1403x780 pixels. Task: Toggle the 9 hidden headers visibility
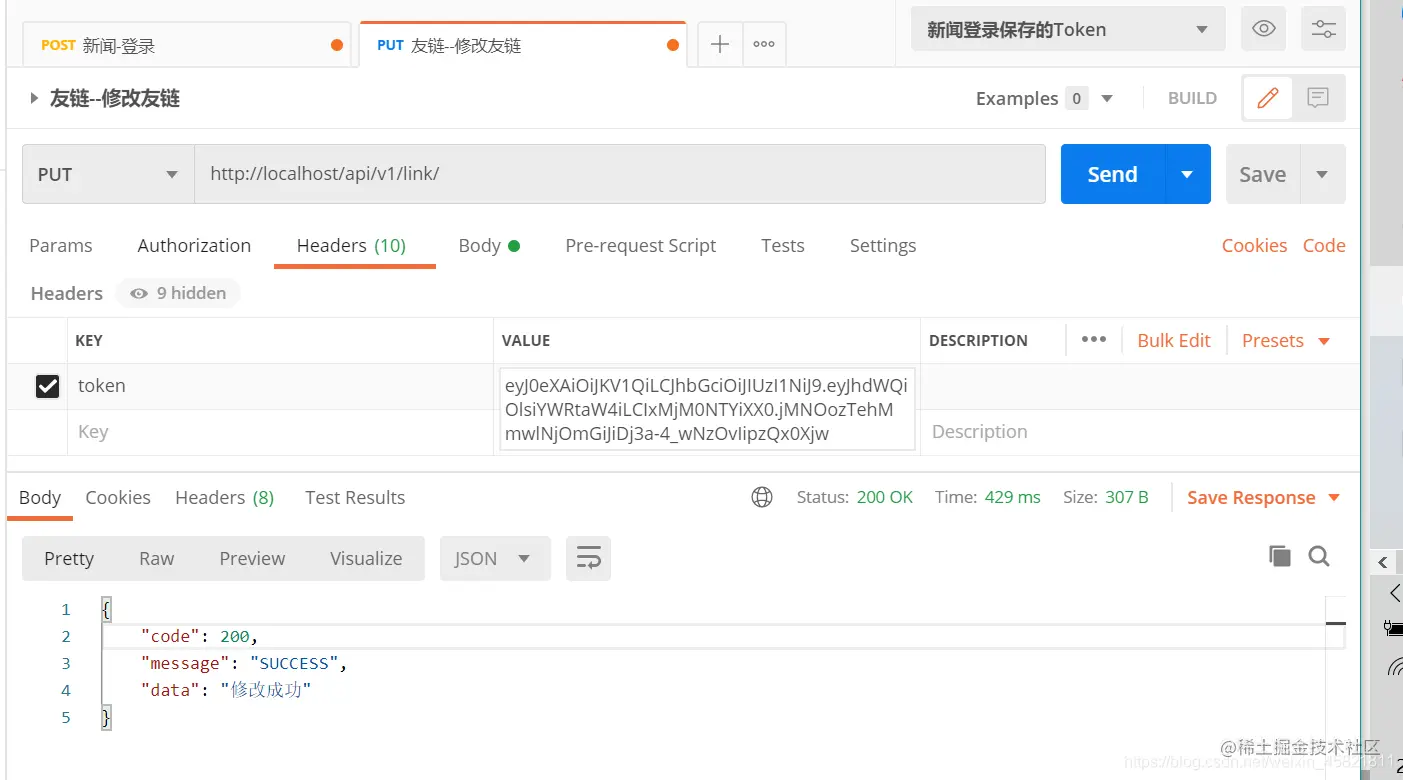tap(178, 293)
